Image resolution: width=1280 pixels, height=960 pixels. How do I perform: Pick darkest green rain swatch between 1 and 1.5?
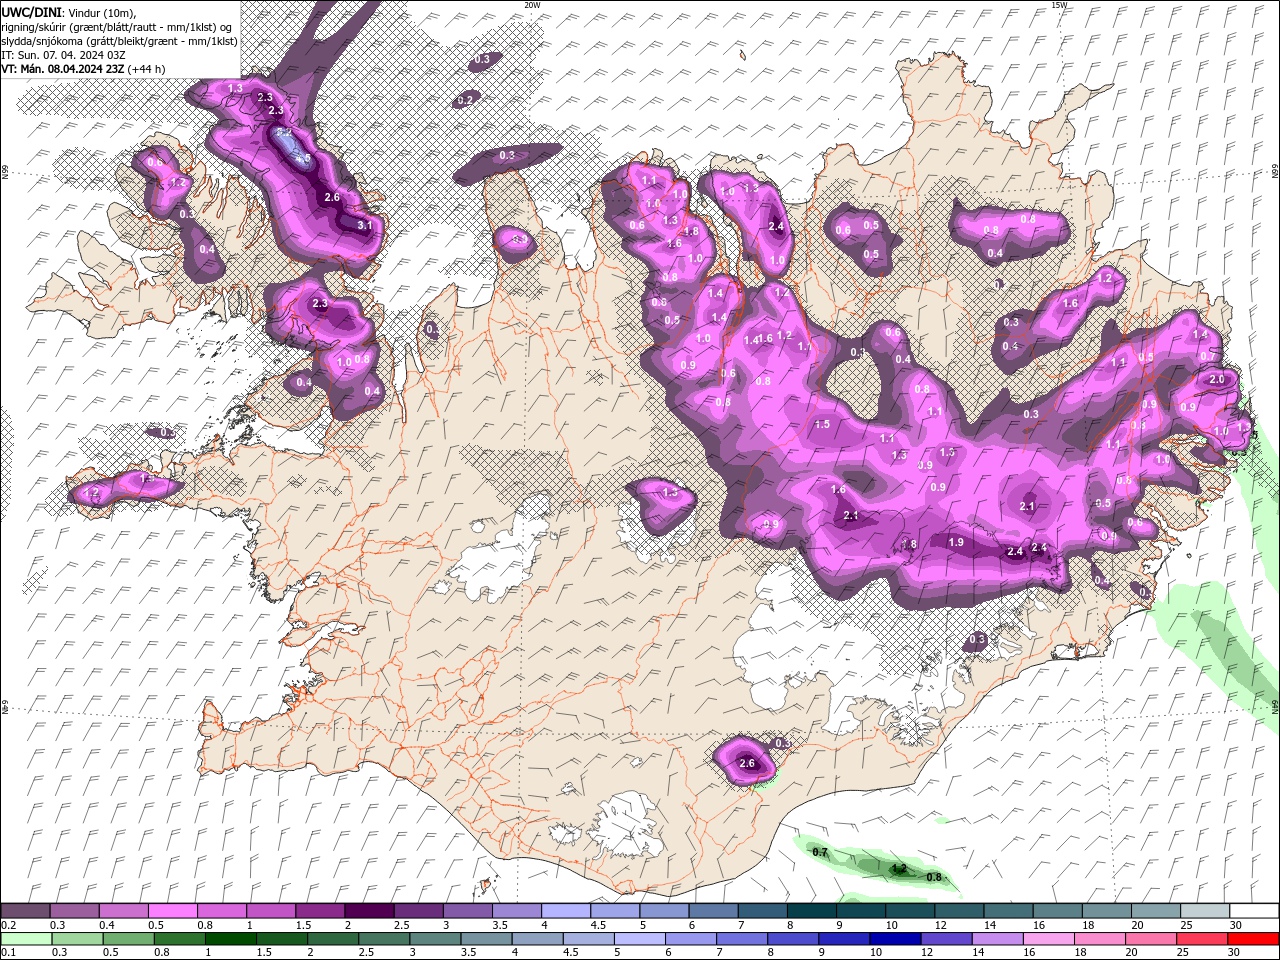pyautogui.click(x=231, y=939)
